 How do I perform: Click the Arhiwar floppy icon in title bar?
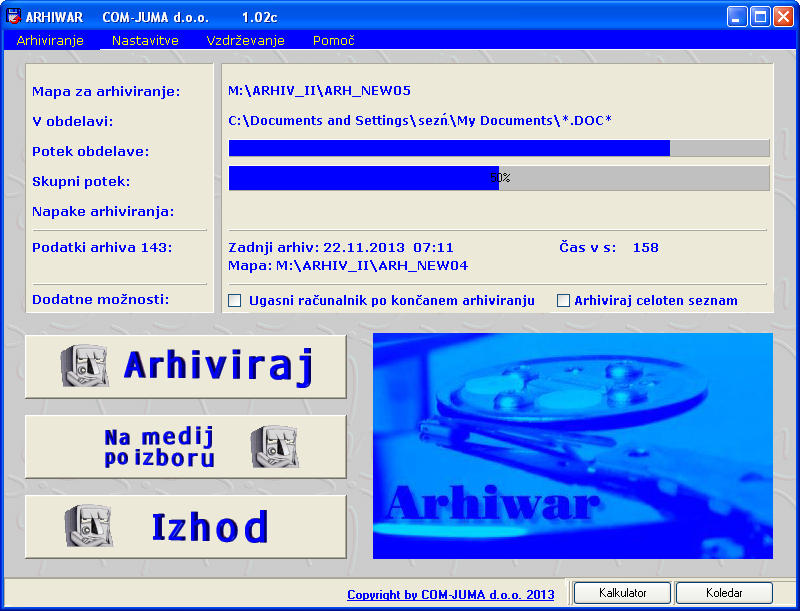tap(14, 17)
